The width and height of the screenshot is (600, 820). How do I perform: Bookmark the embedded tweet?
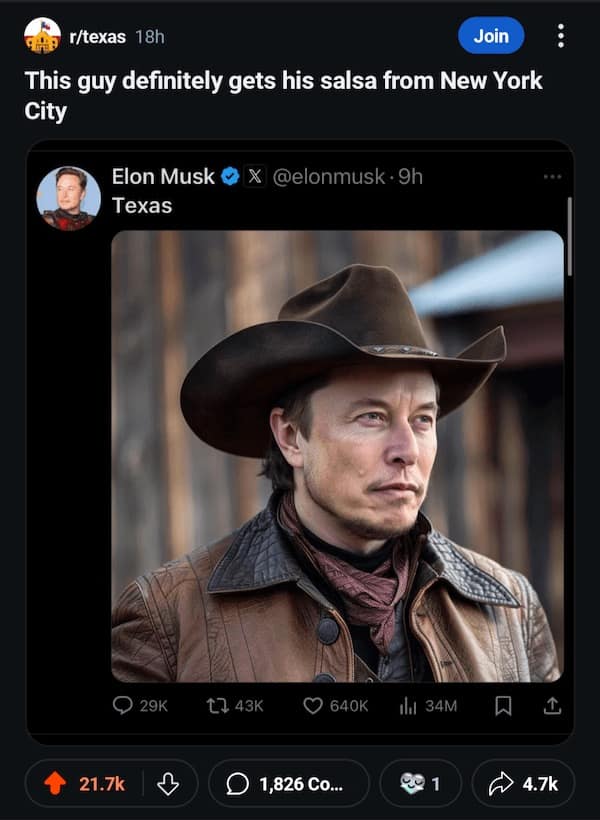point(504,705)
